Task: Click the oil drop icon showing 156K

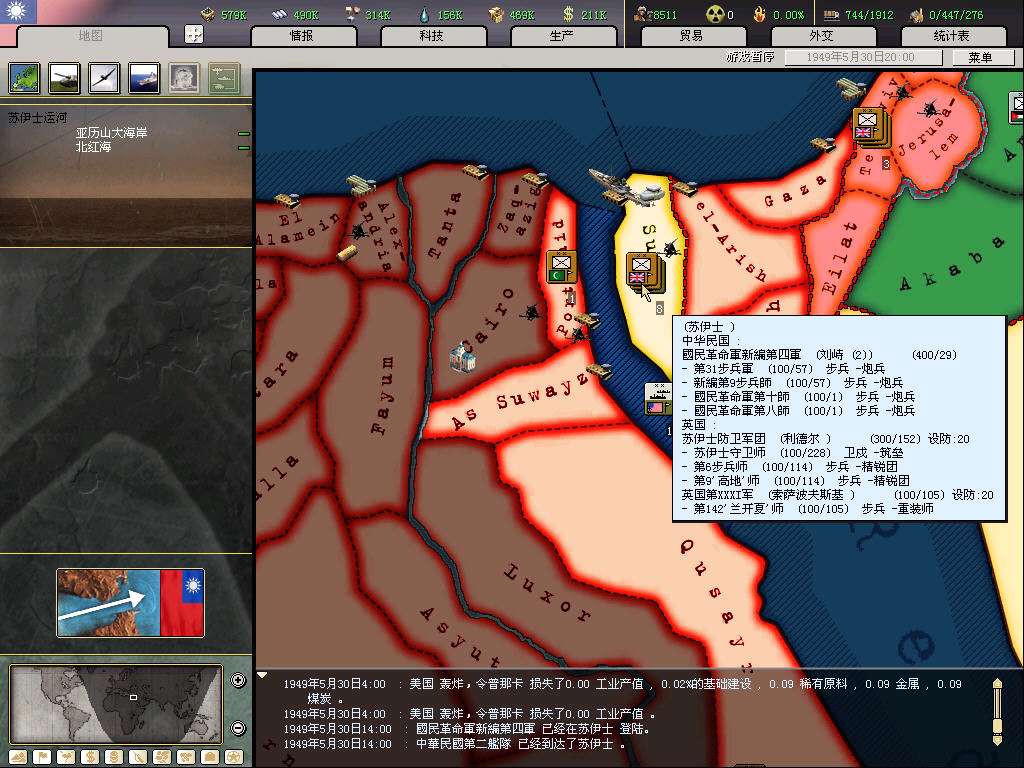Action: (424, 14)
